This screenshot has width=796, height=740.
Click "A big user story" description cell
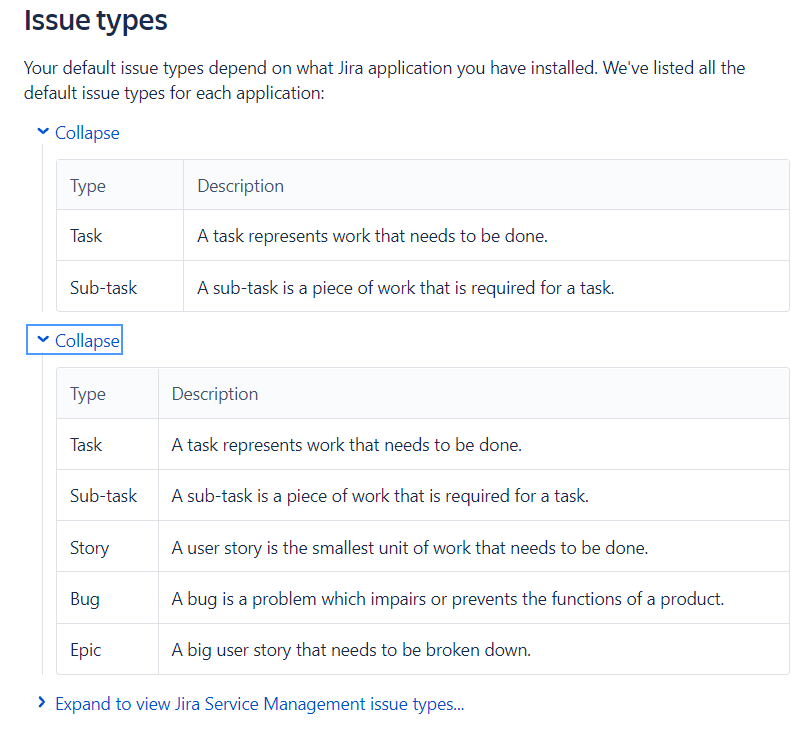point(351,650)
